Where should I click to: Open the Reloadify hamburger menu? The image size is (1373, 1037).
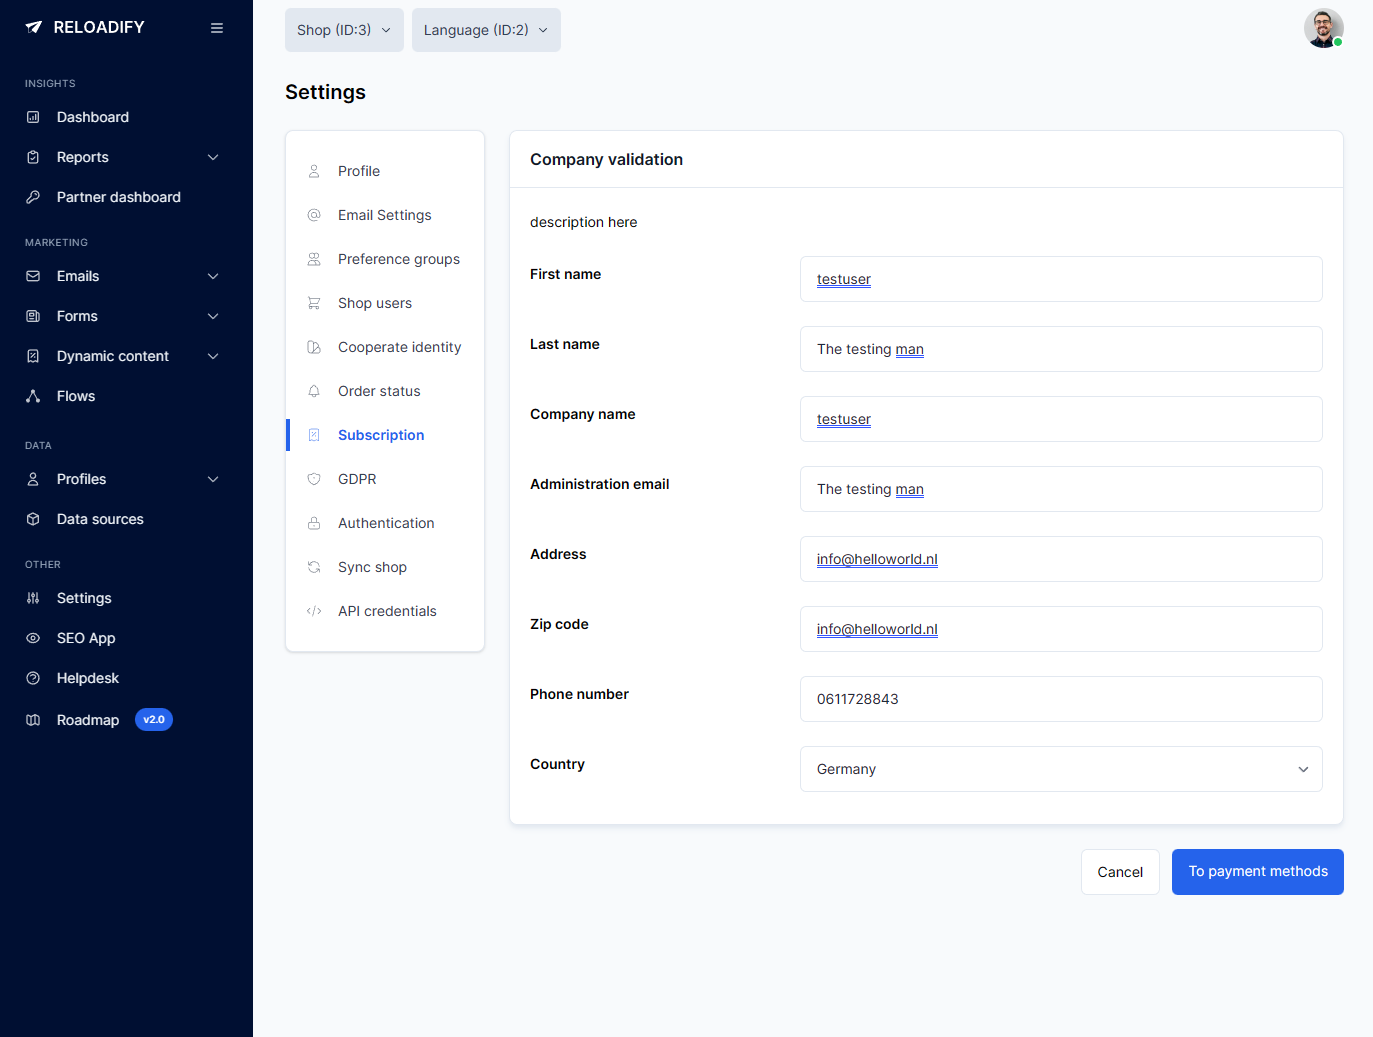click(x=217, y=27)
